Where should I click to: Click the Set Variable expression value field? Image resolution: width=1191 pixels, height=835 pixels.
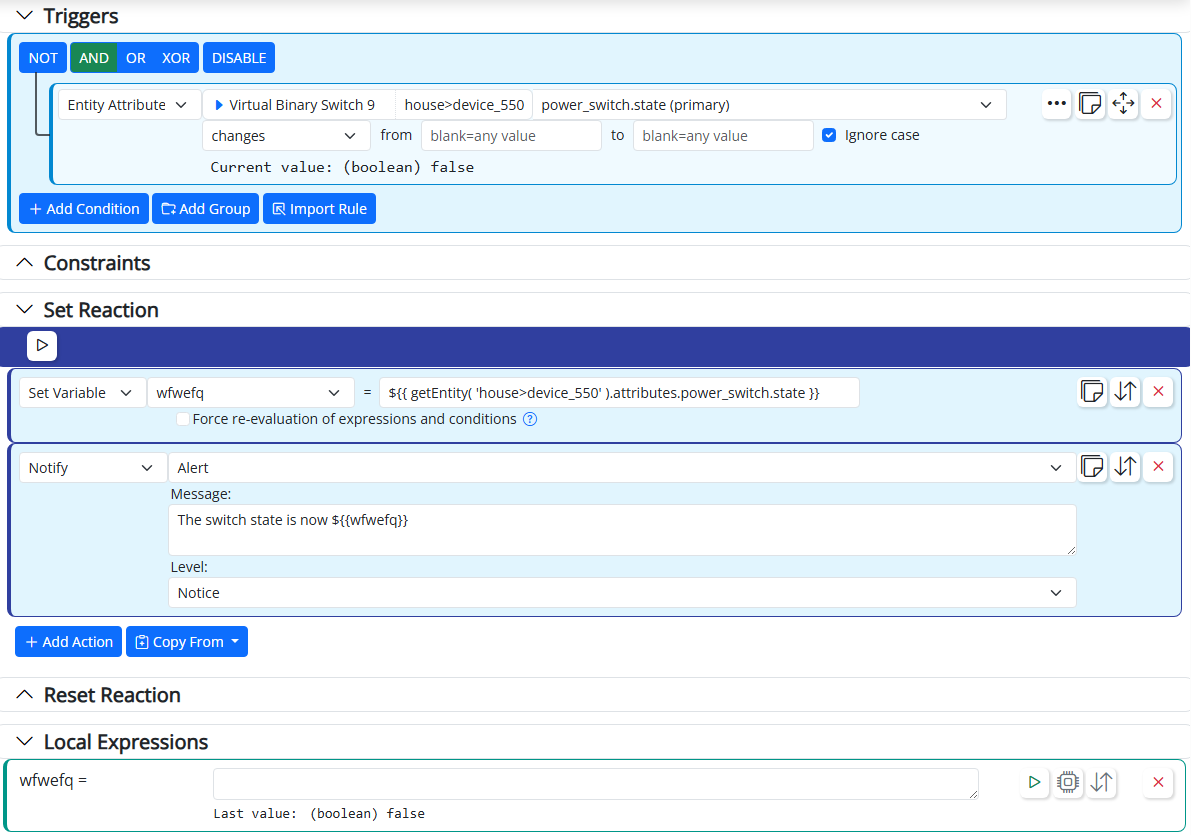coord(619,393)
